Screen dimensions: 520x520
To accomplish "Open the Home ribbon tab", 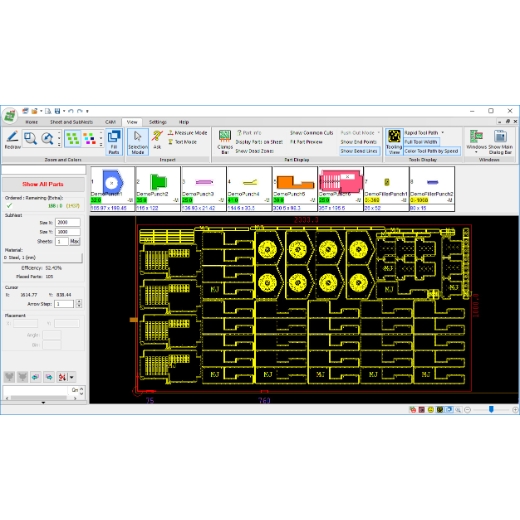I will pos(32,122).
